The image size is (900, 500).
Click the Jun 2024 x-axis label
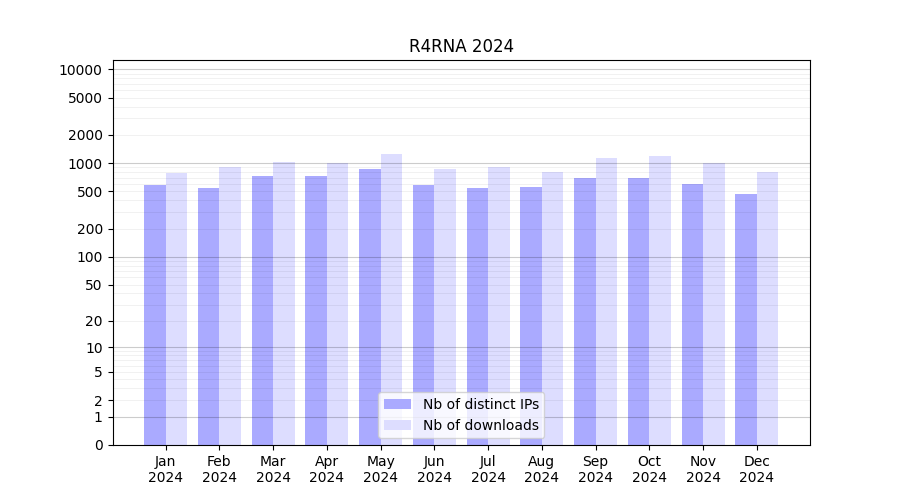[434, 469]
